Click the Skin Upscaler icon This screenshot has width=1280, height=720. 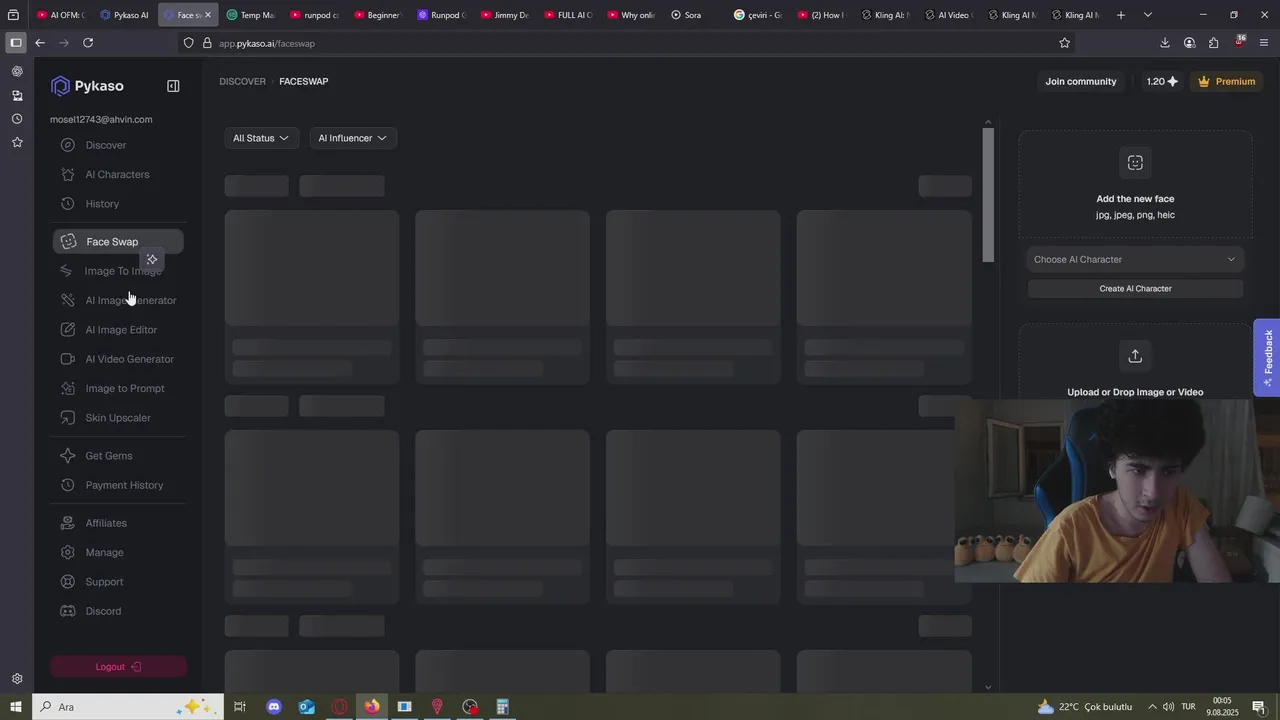pyautogui.click(x=68, y=418)
